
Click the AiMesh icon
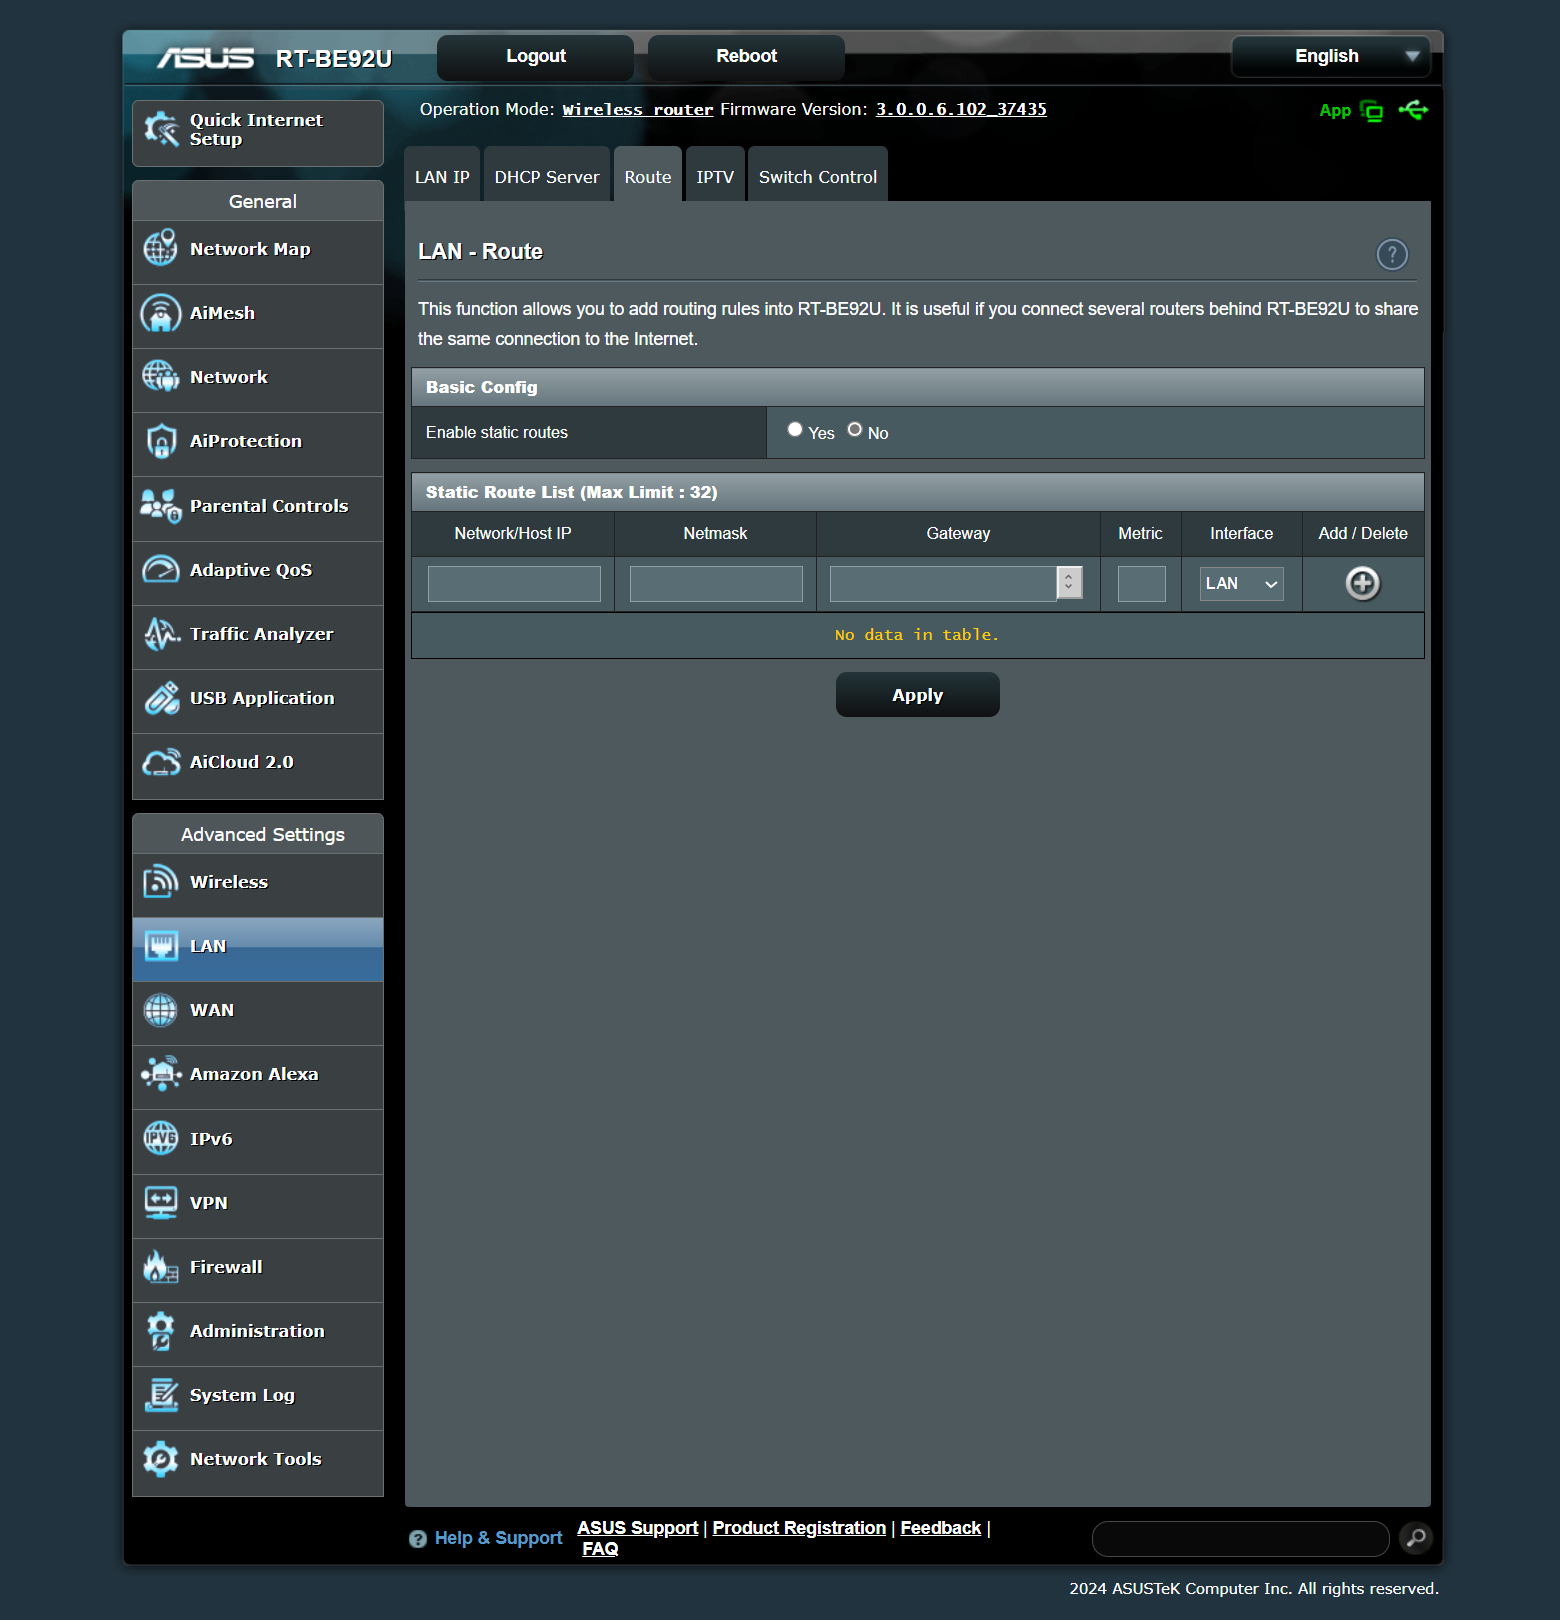tap(160, 313)
